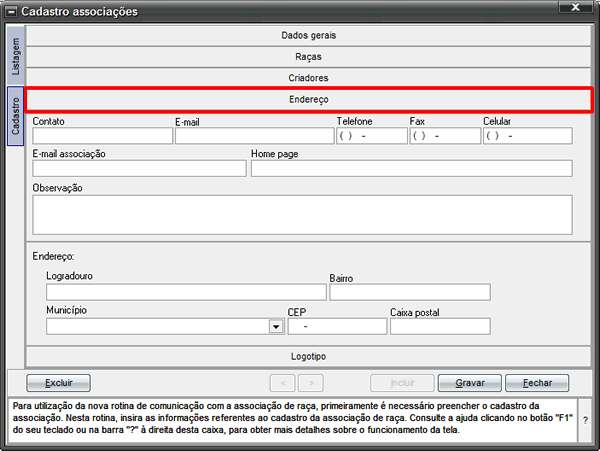Click the Incluir button
This screenshot has width=600, height=451.
click(x=402, y=383)
